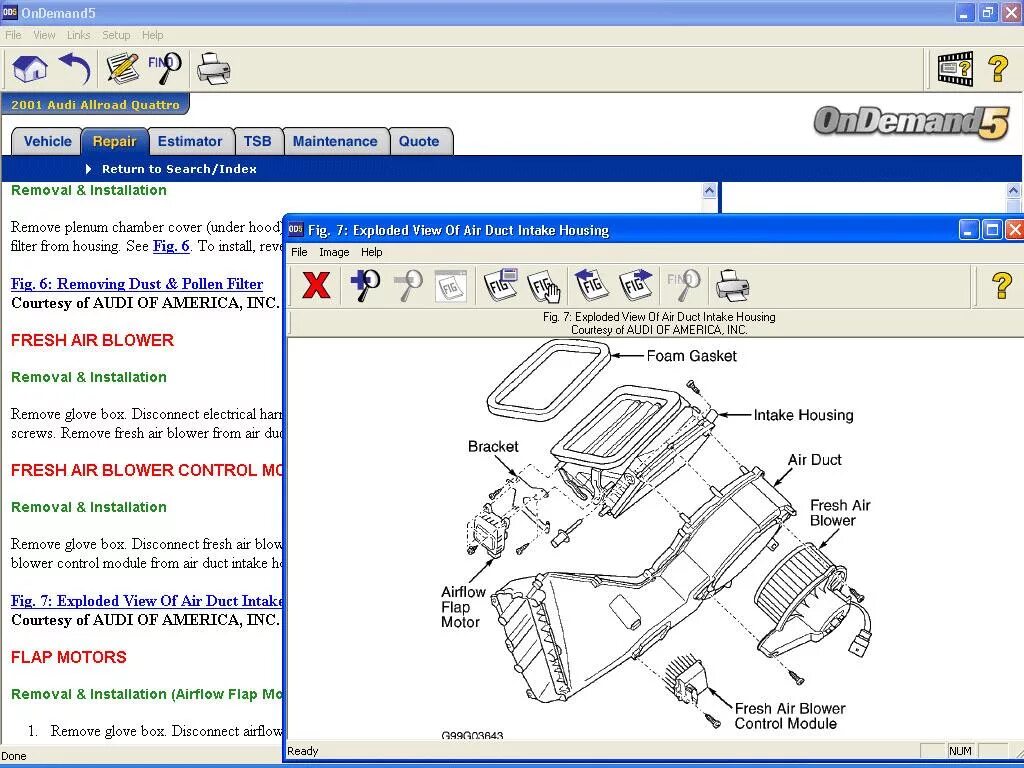The height and width of the screenshot is (768, 1024).
Task: Click OnDemand5 app icon in title bar
Action: (9, 12)
